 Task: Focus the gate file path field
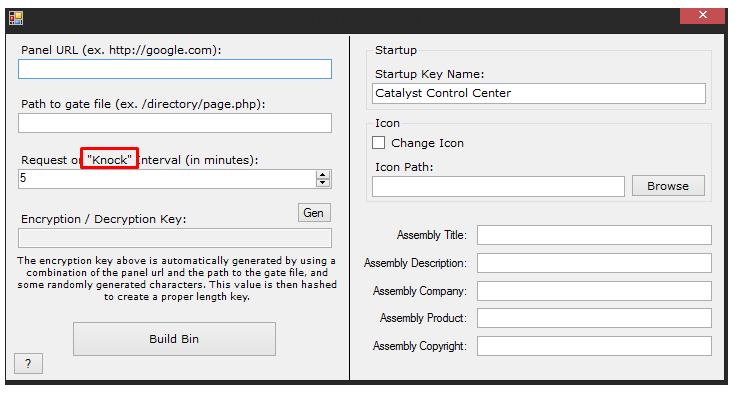175,123
